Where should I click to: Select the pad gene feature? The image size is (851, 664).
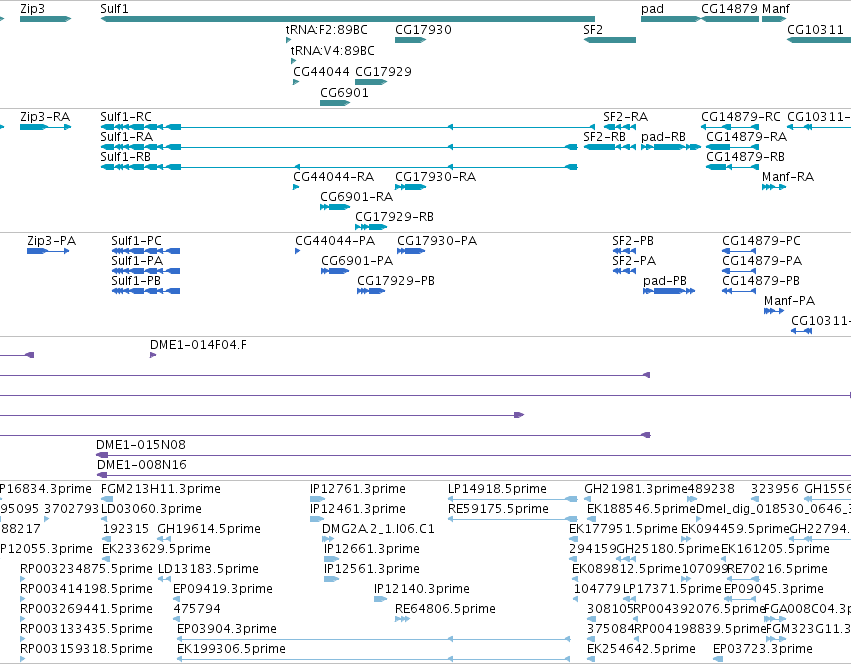(671, 19)
